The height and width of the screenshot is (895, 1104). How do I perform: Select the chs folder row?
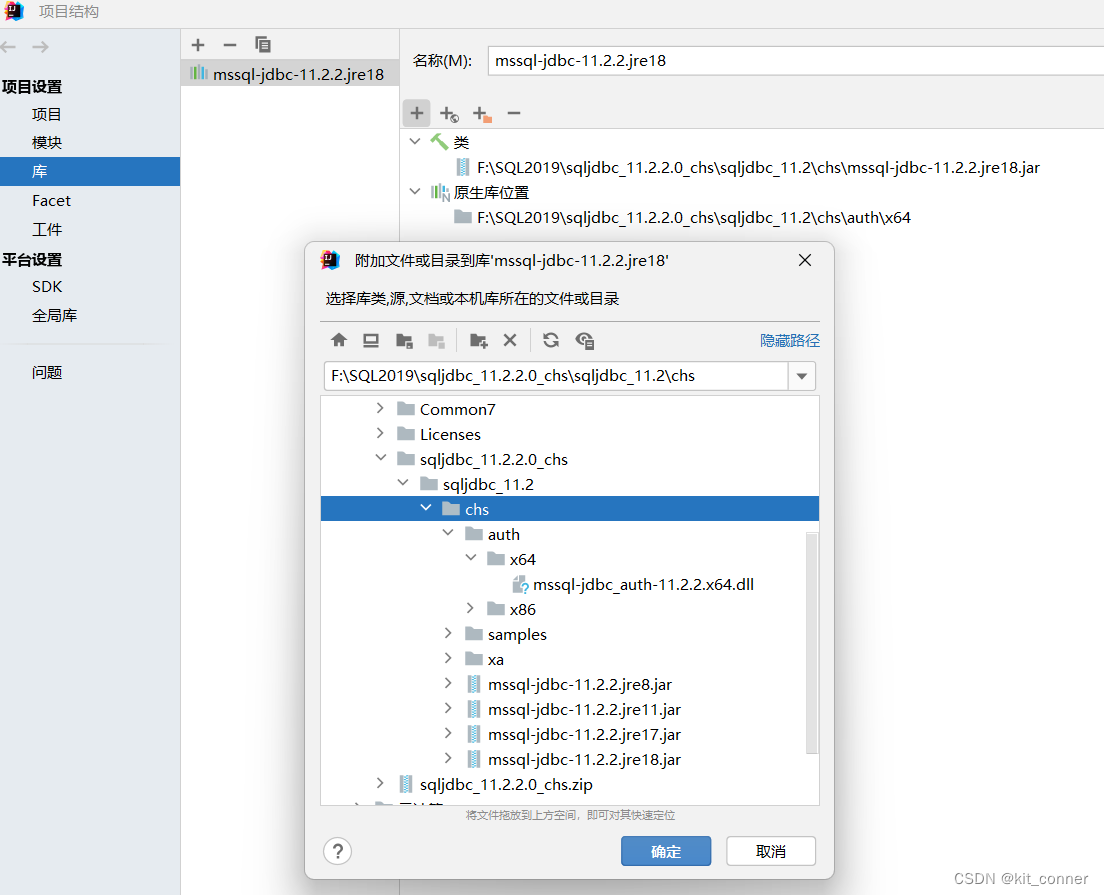570,509
